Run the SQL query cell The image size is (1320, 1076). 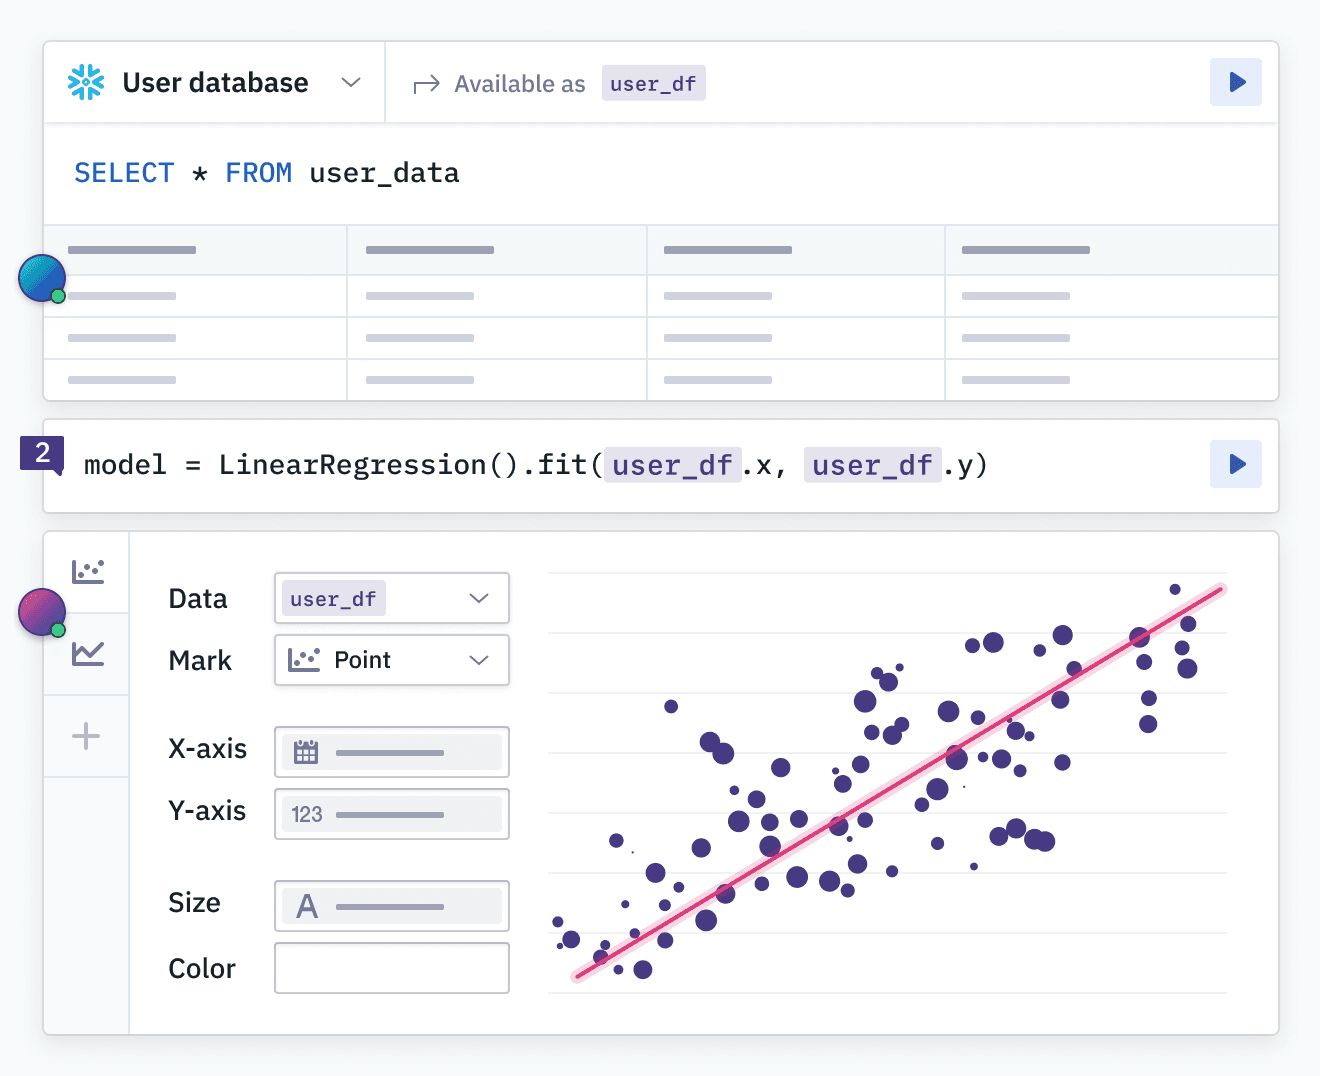[1236, 82]
